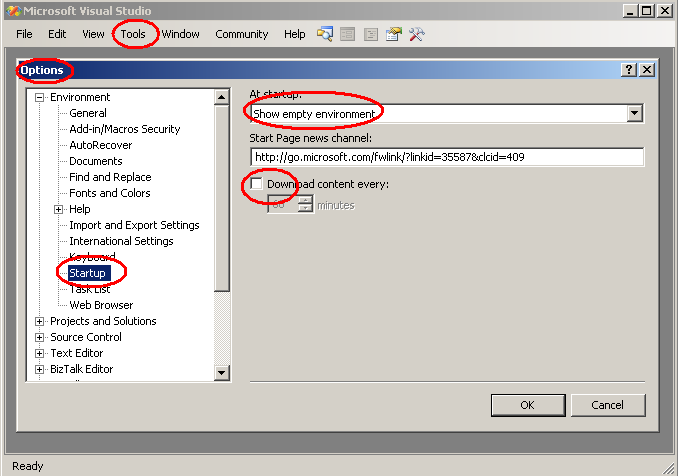Click the tree scrollbar up arrow
This screenshot has height=476, width=678.
click(x=221, y=97)
